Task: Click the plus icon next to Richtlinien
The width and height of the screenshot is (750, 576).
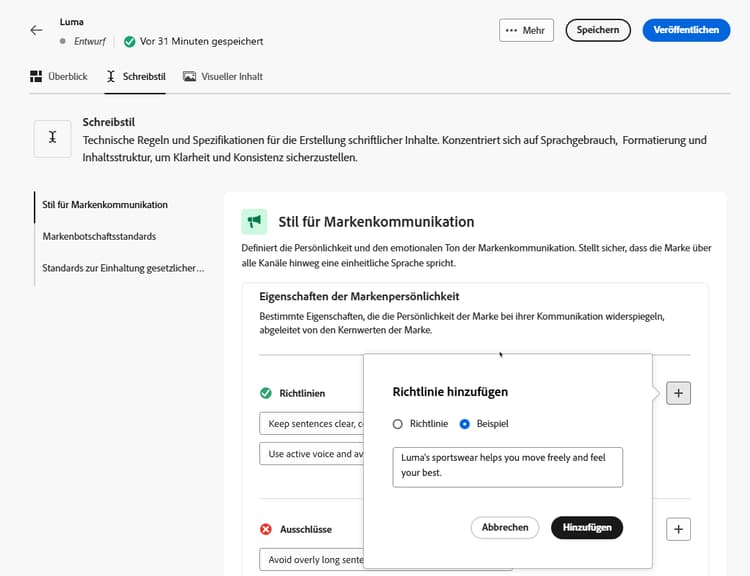Action: tap(678, 393)
